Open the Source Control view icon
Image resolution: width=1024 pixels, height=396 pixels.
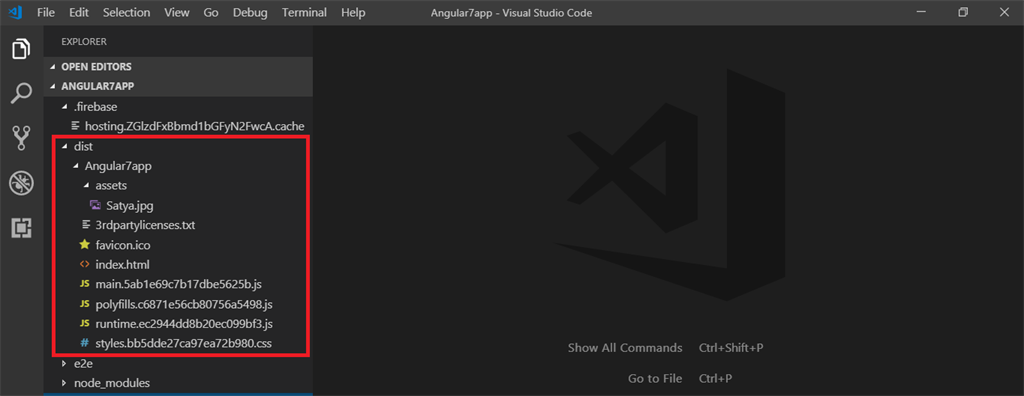click(21, 139)
